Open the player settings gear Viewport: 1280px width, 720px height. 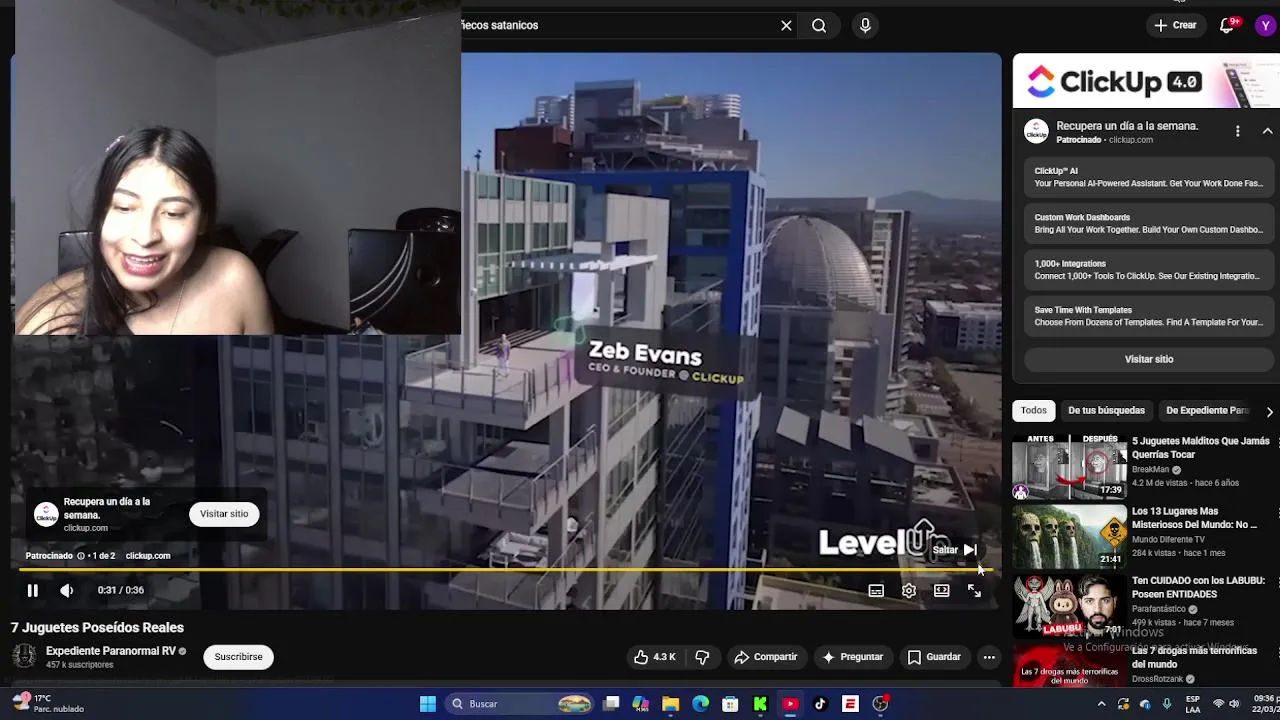tap(909, 591)
